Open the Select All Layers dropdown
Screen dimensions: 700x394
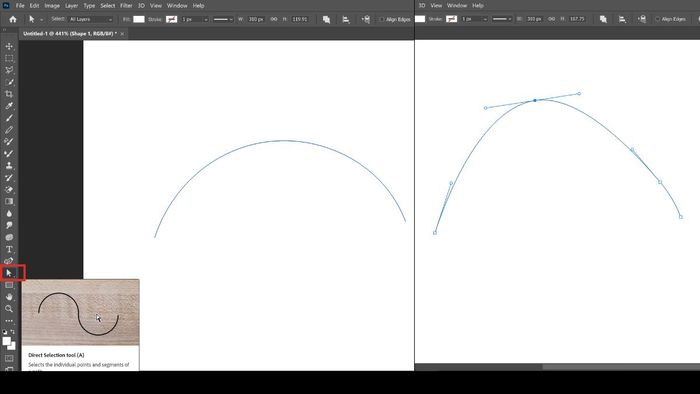pyautogui.click(x=91, y=19)
